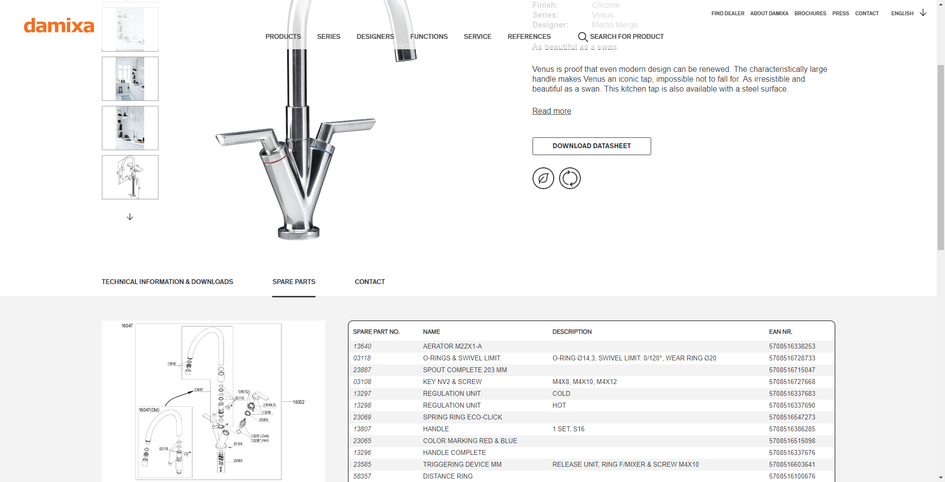Expand the Series menu

(328, 37)
